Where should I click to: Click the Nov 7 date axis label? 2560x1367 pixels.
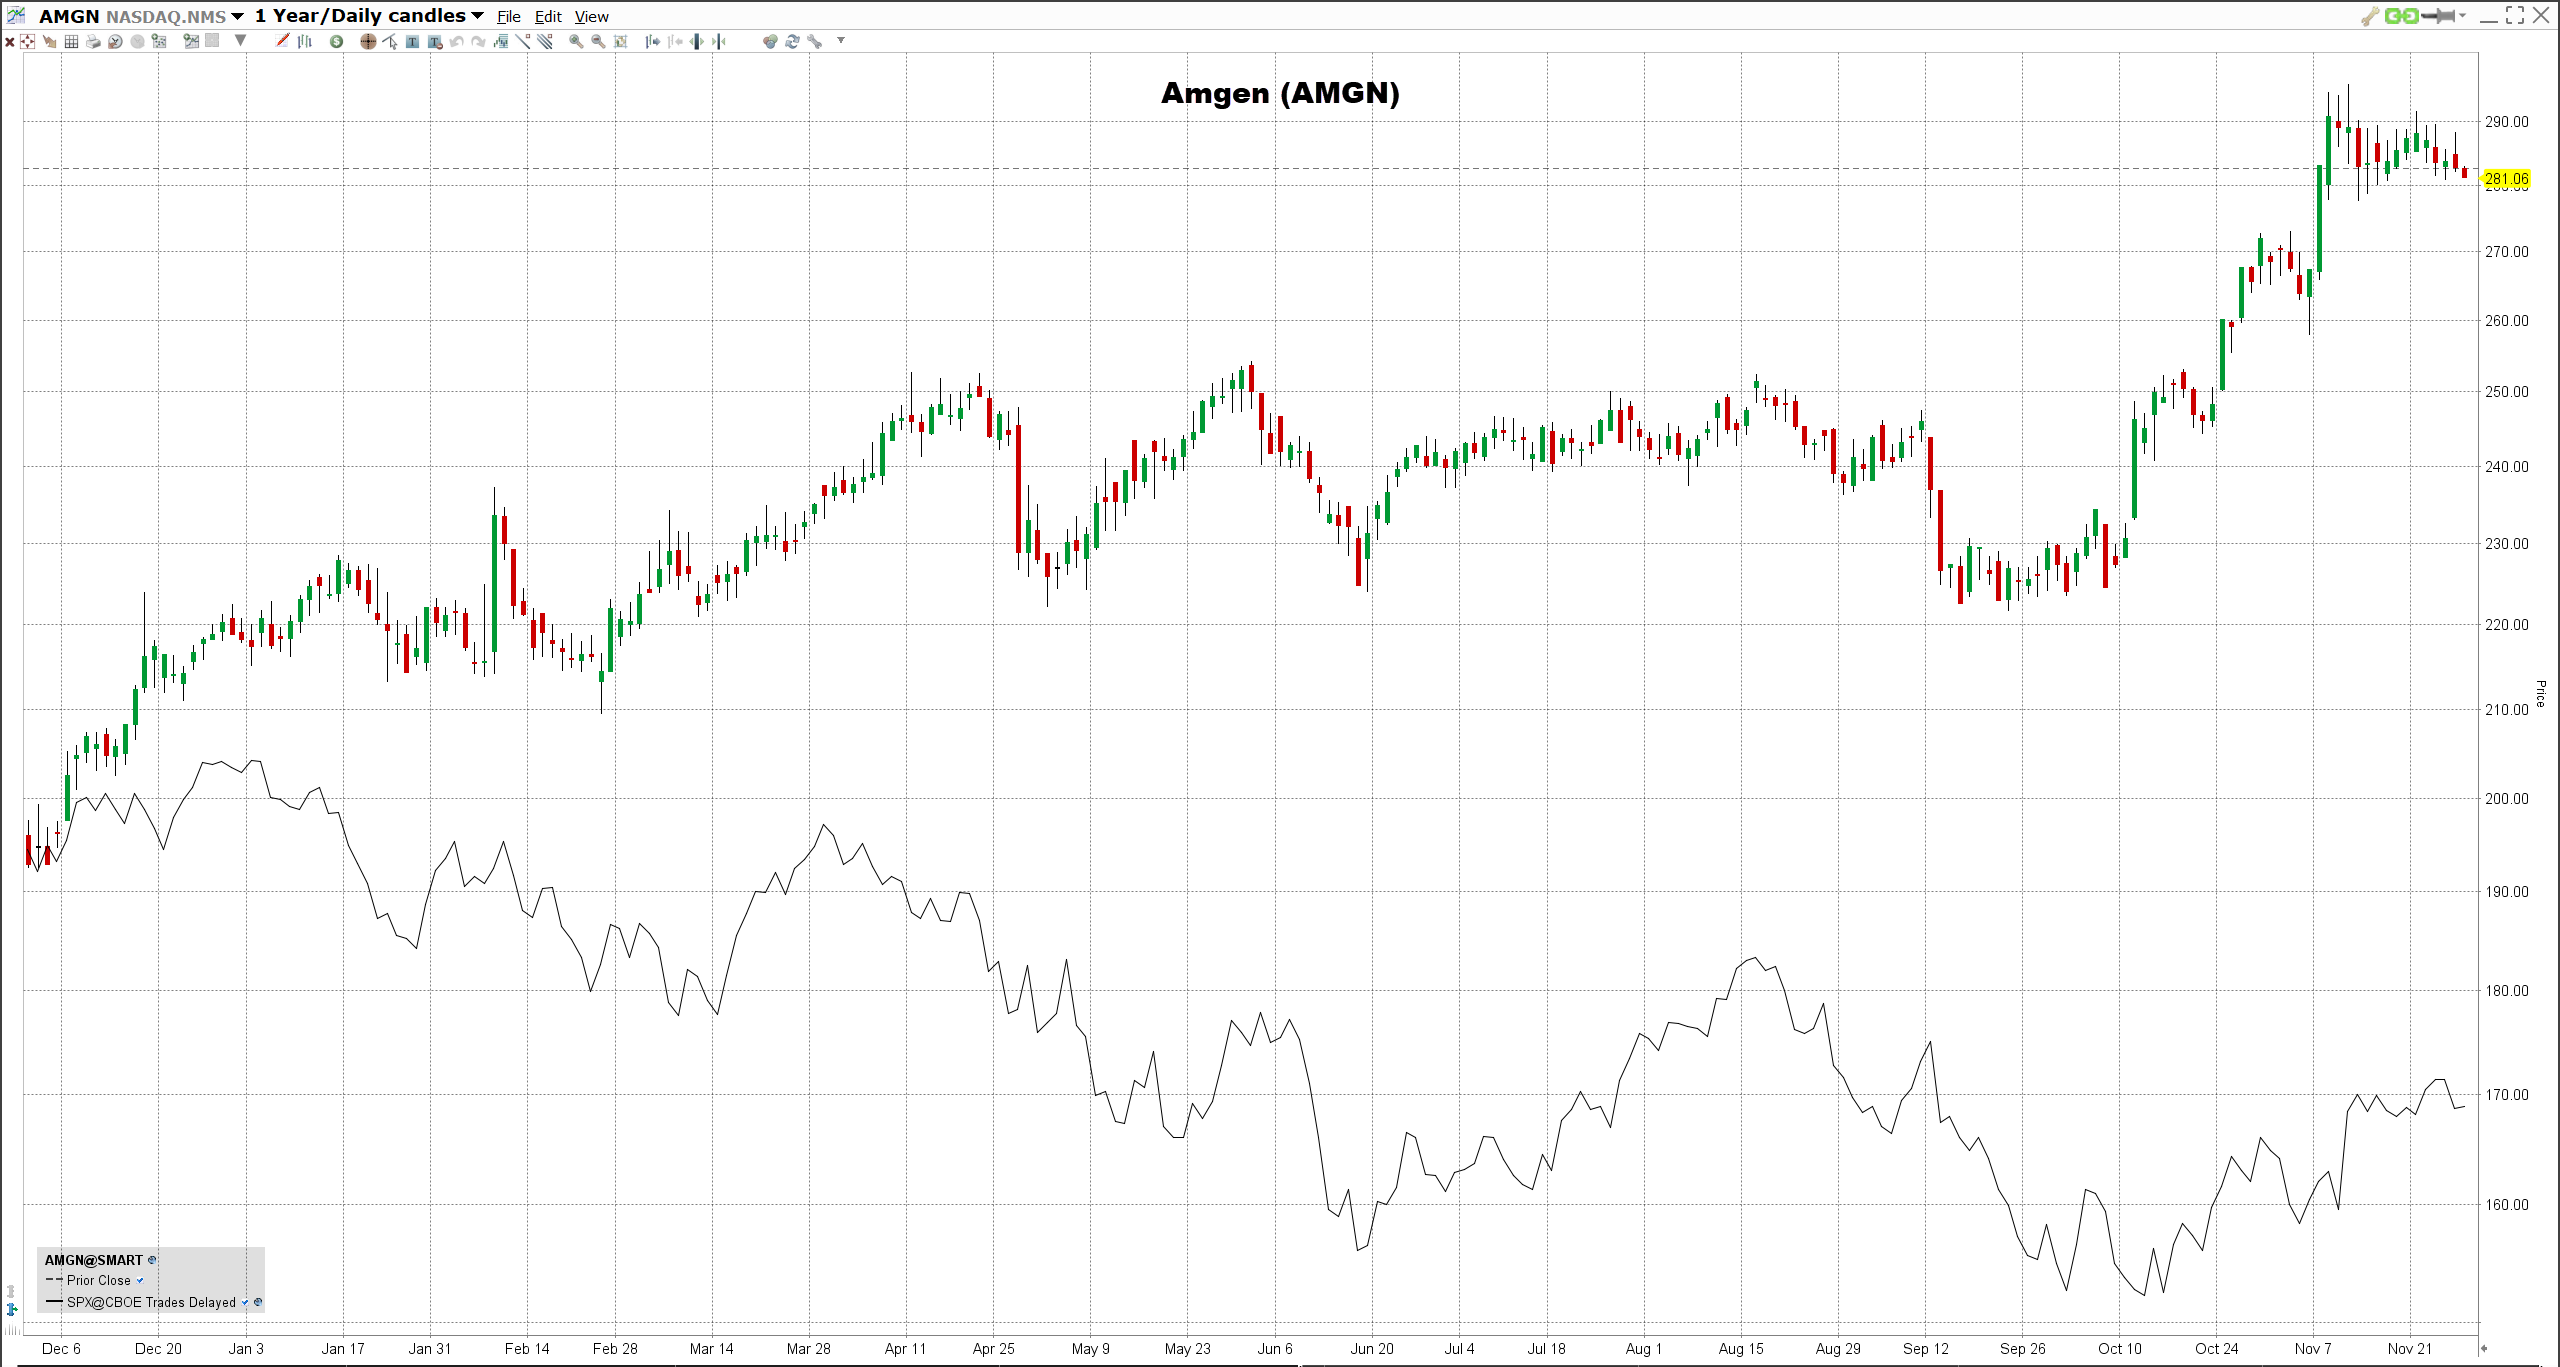(2313, 1348)
